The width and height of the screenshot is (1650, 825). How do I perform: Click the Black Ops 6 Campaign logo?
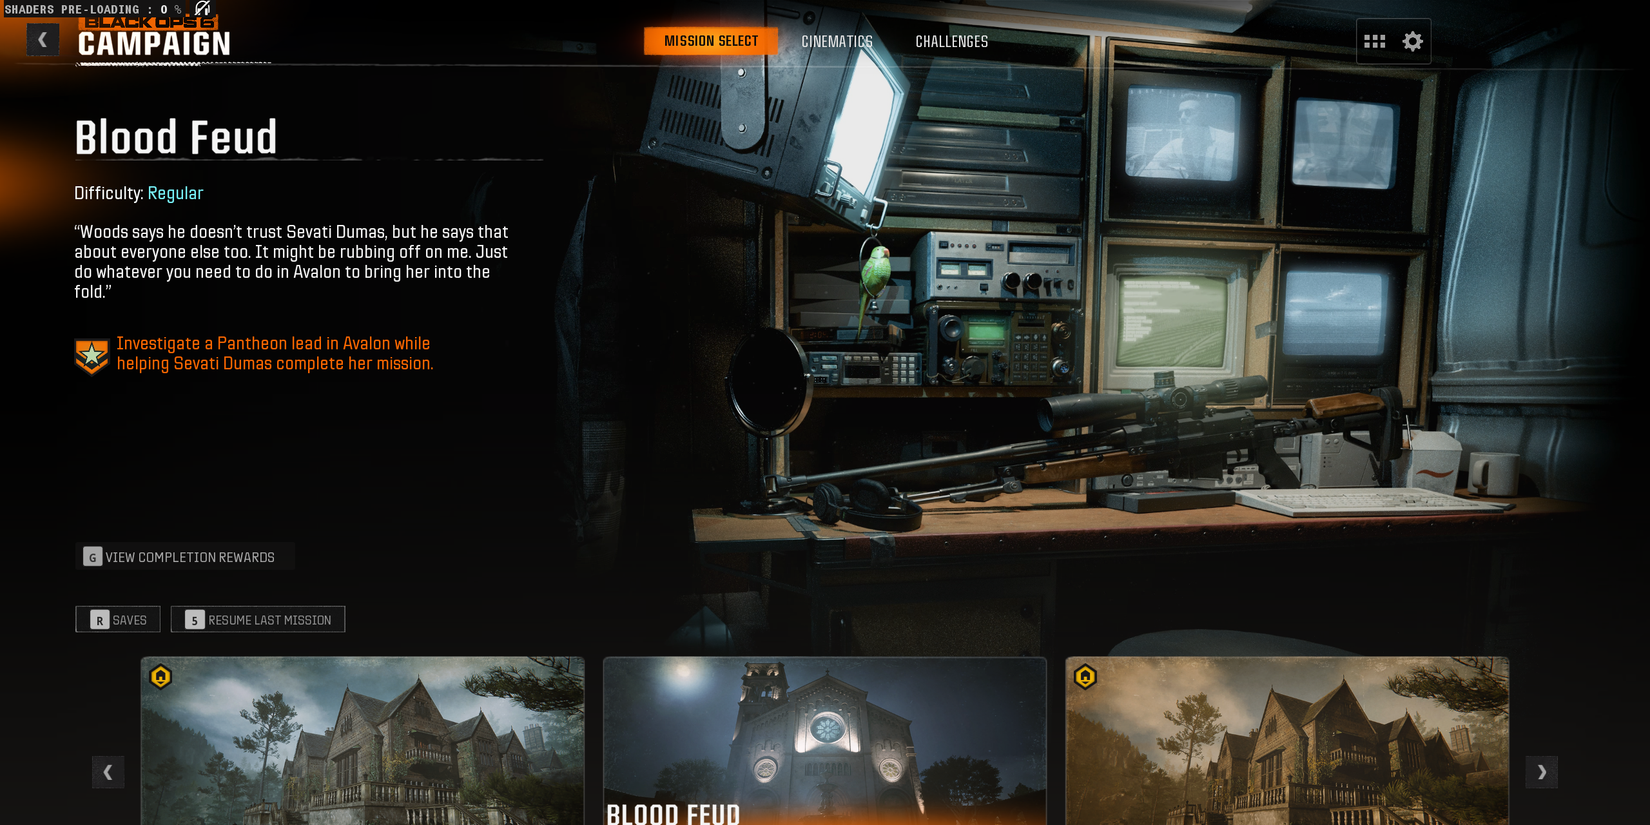click(154, 38)
